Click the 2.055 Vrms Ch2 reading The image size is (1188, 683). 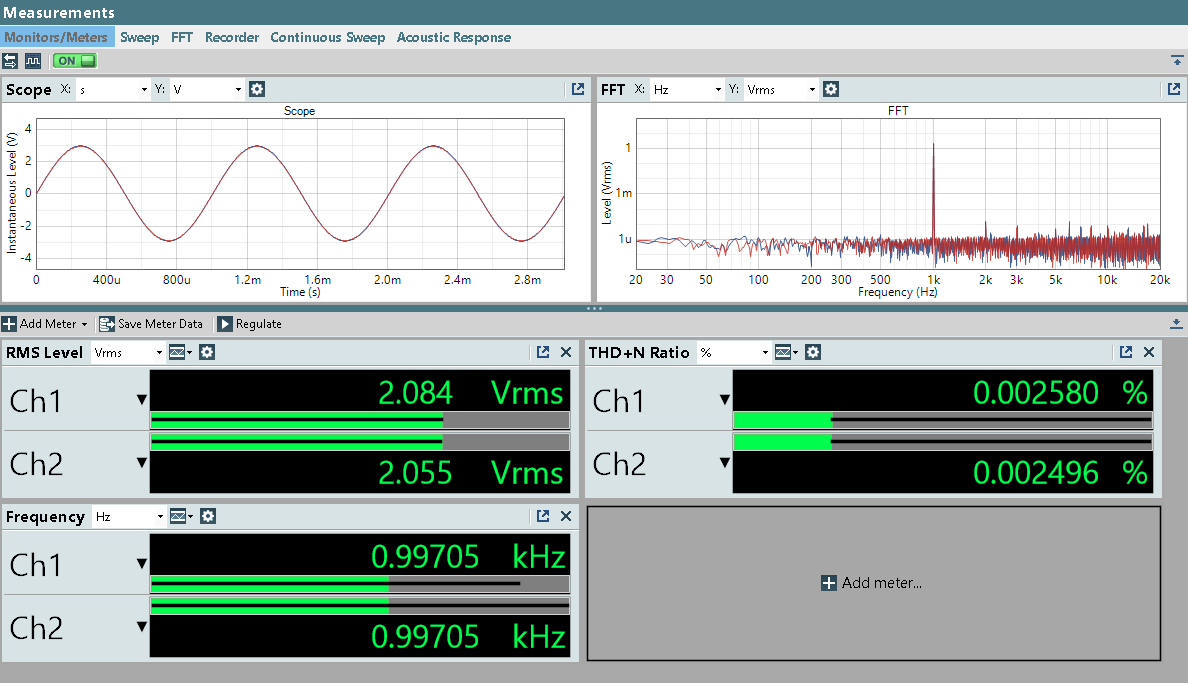click(x=470, y=472)
